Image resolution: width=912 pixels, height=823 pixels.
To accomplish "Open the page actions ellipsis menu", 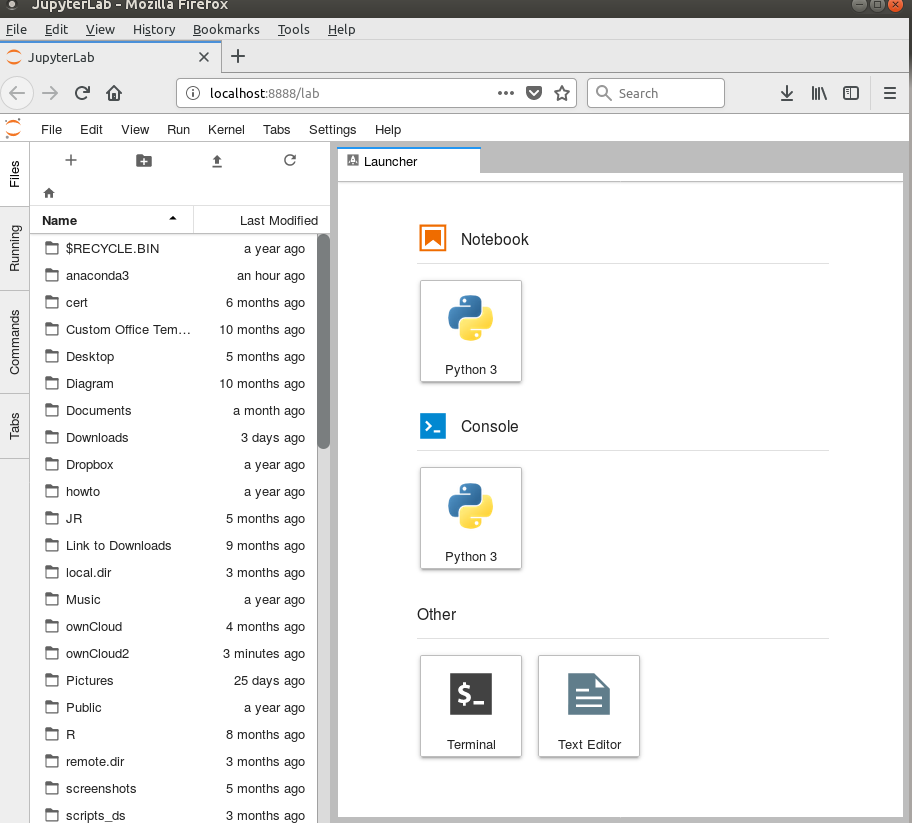I will coord(506,93).
